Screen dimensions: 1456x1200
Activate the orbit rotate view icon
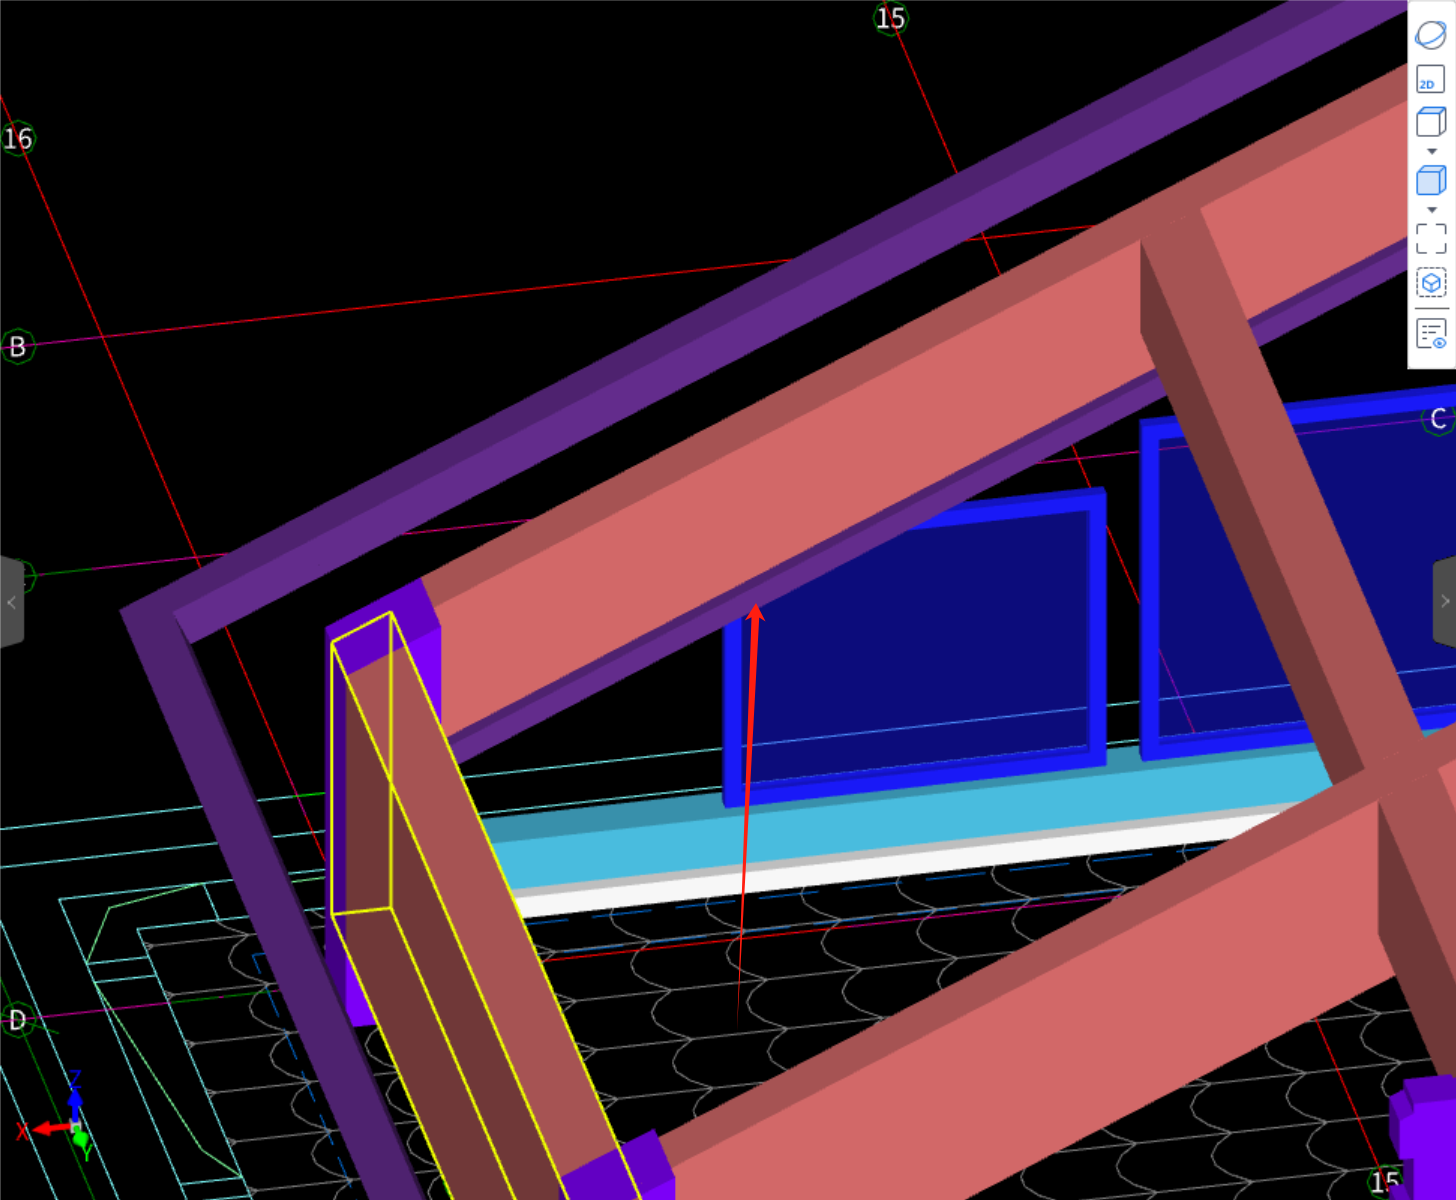click(x=1431, y=35)
